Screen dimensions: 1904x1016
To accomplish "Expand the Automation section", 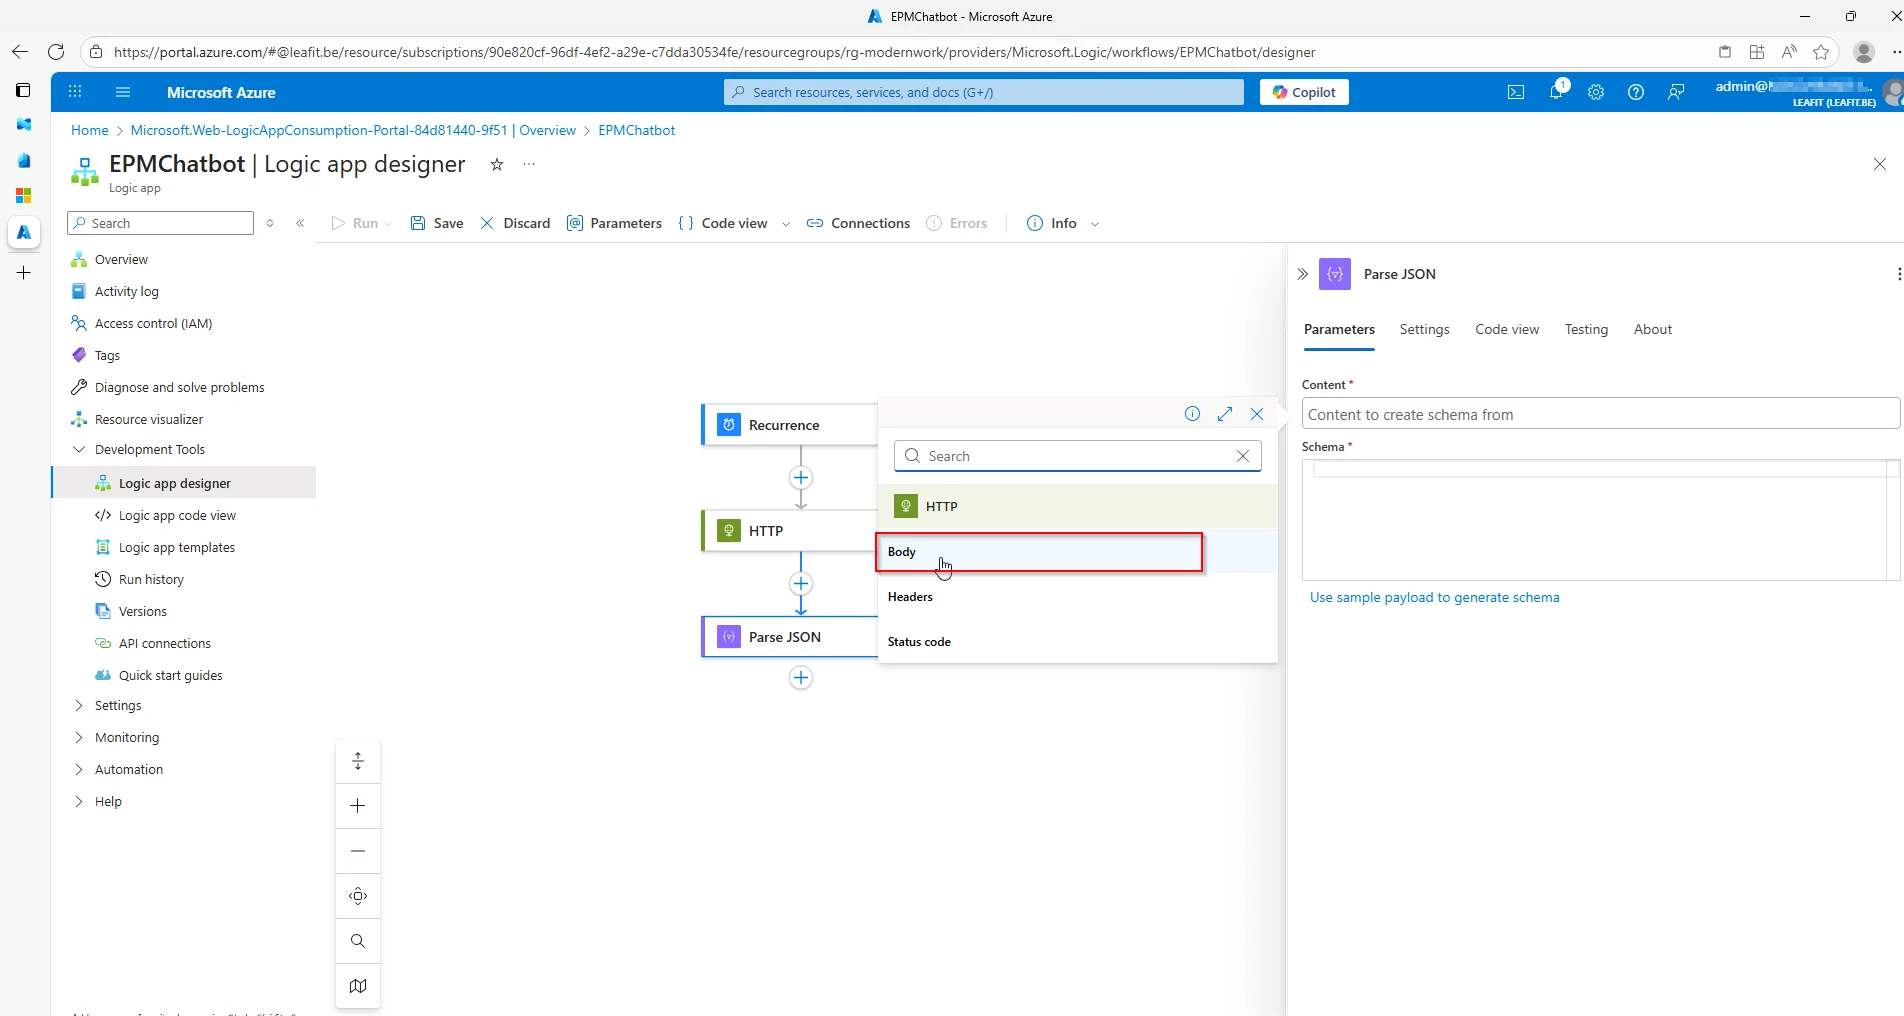I will tap(79, 769).
